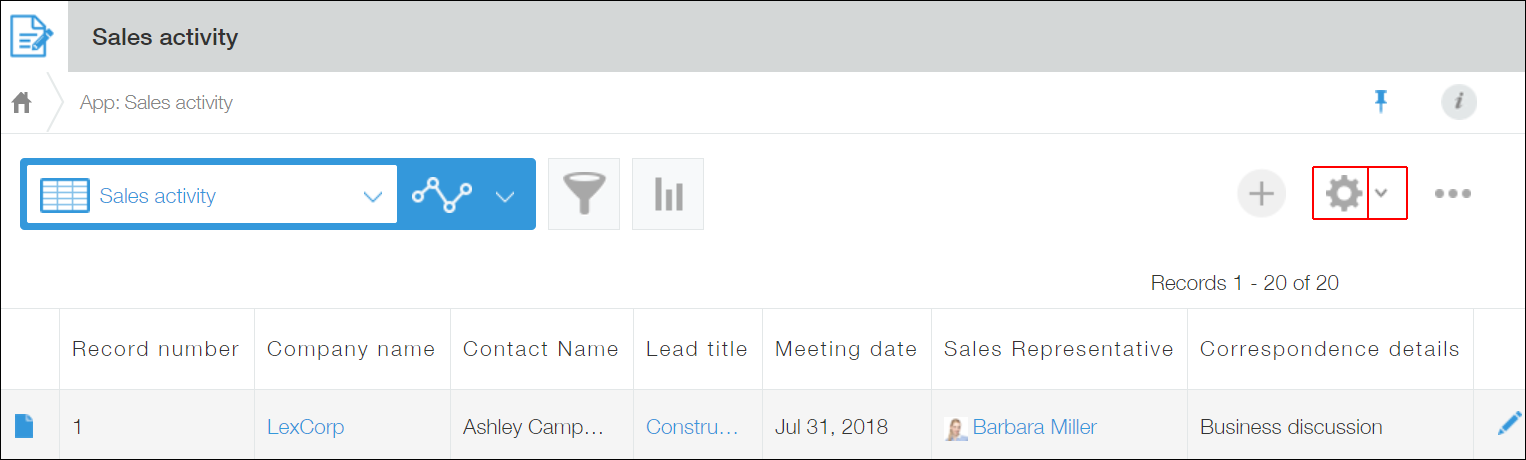Open app settings gear icon

[1343, 193]
